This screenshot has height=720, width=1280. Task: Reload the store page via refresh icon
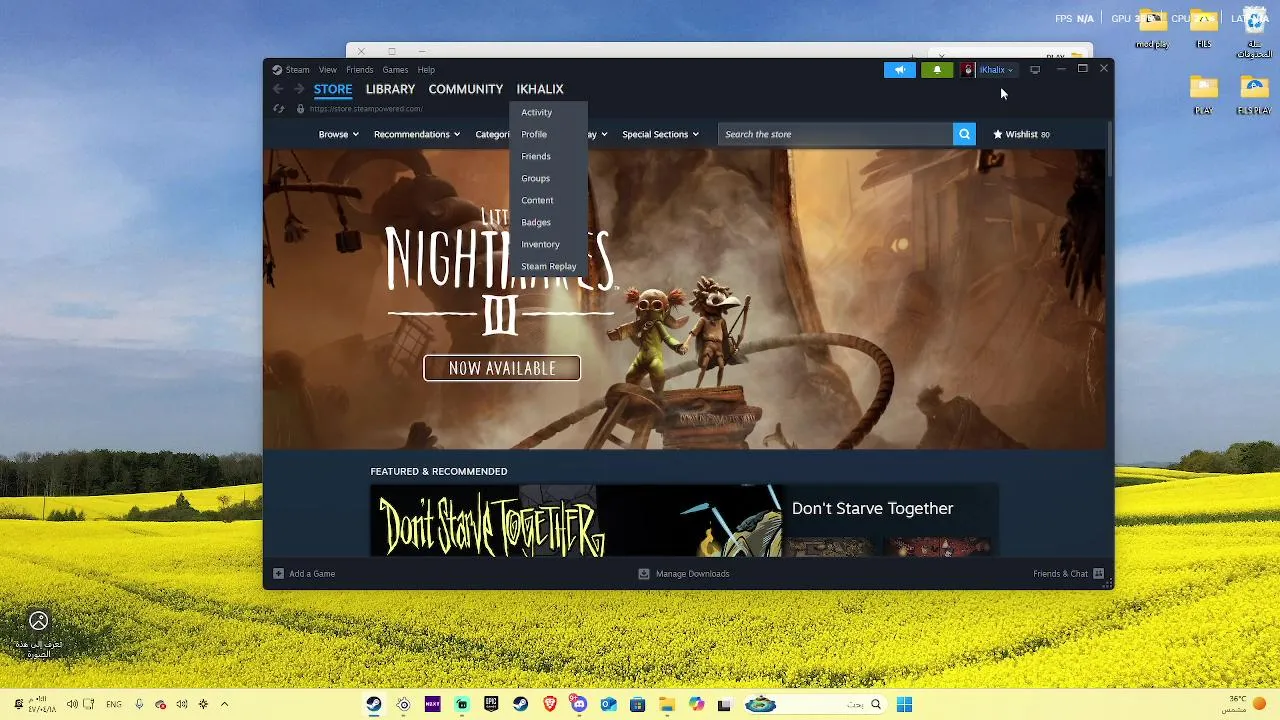(279, 109)
